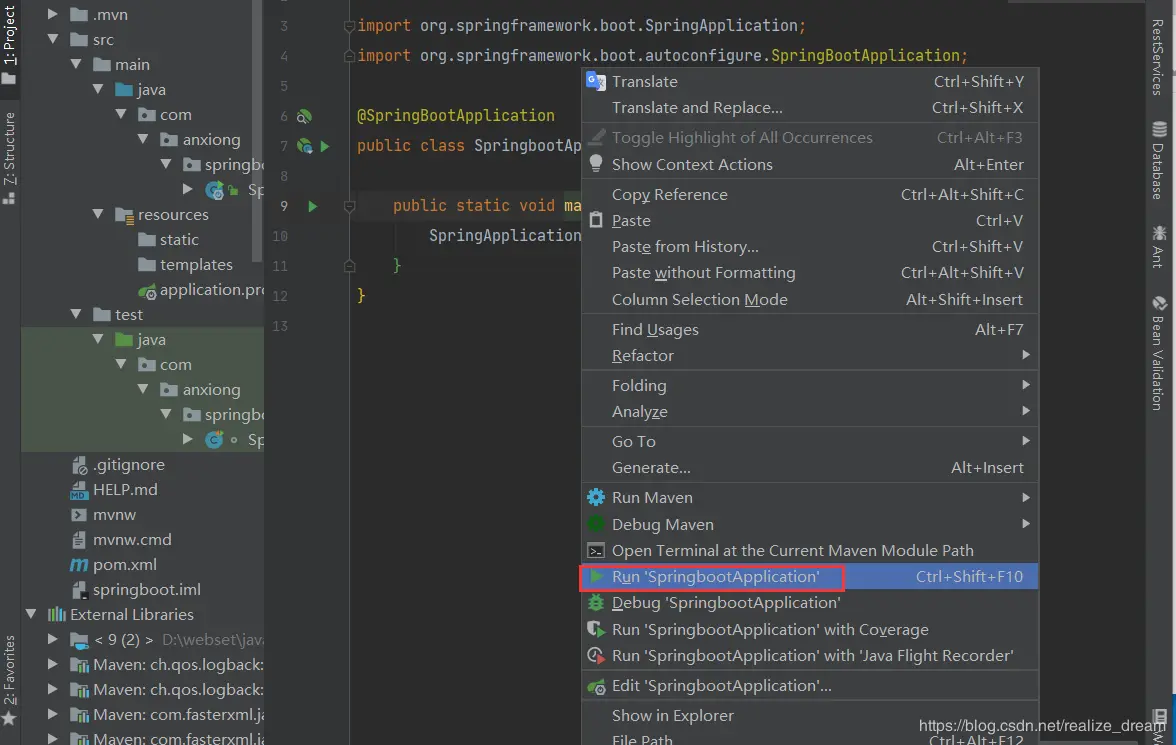Click the HELP.md markdown file icon
Image resolution: width=1176 pixels, height=745 pixels.
(79, 490)
